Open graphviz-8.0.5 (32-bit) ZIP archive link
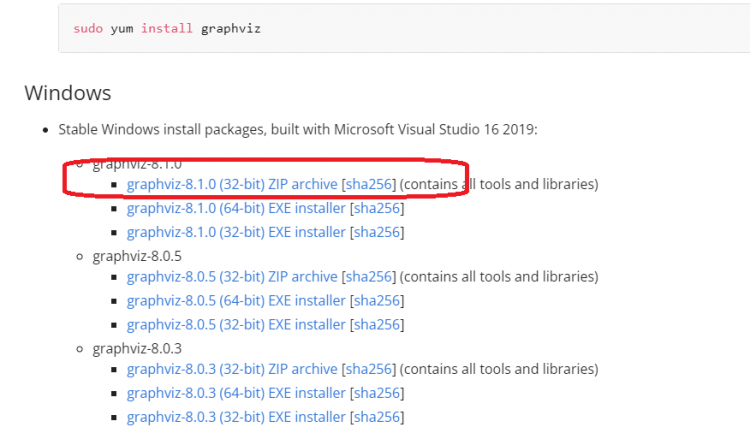The image size is (750, 433). [x=232, y=277]
